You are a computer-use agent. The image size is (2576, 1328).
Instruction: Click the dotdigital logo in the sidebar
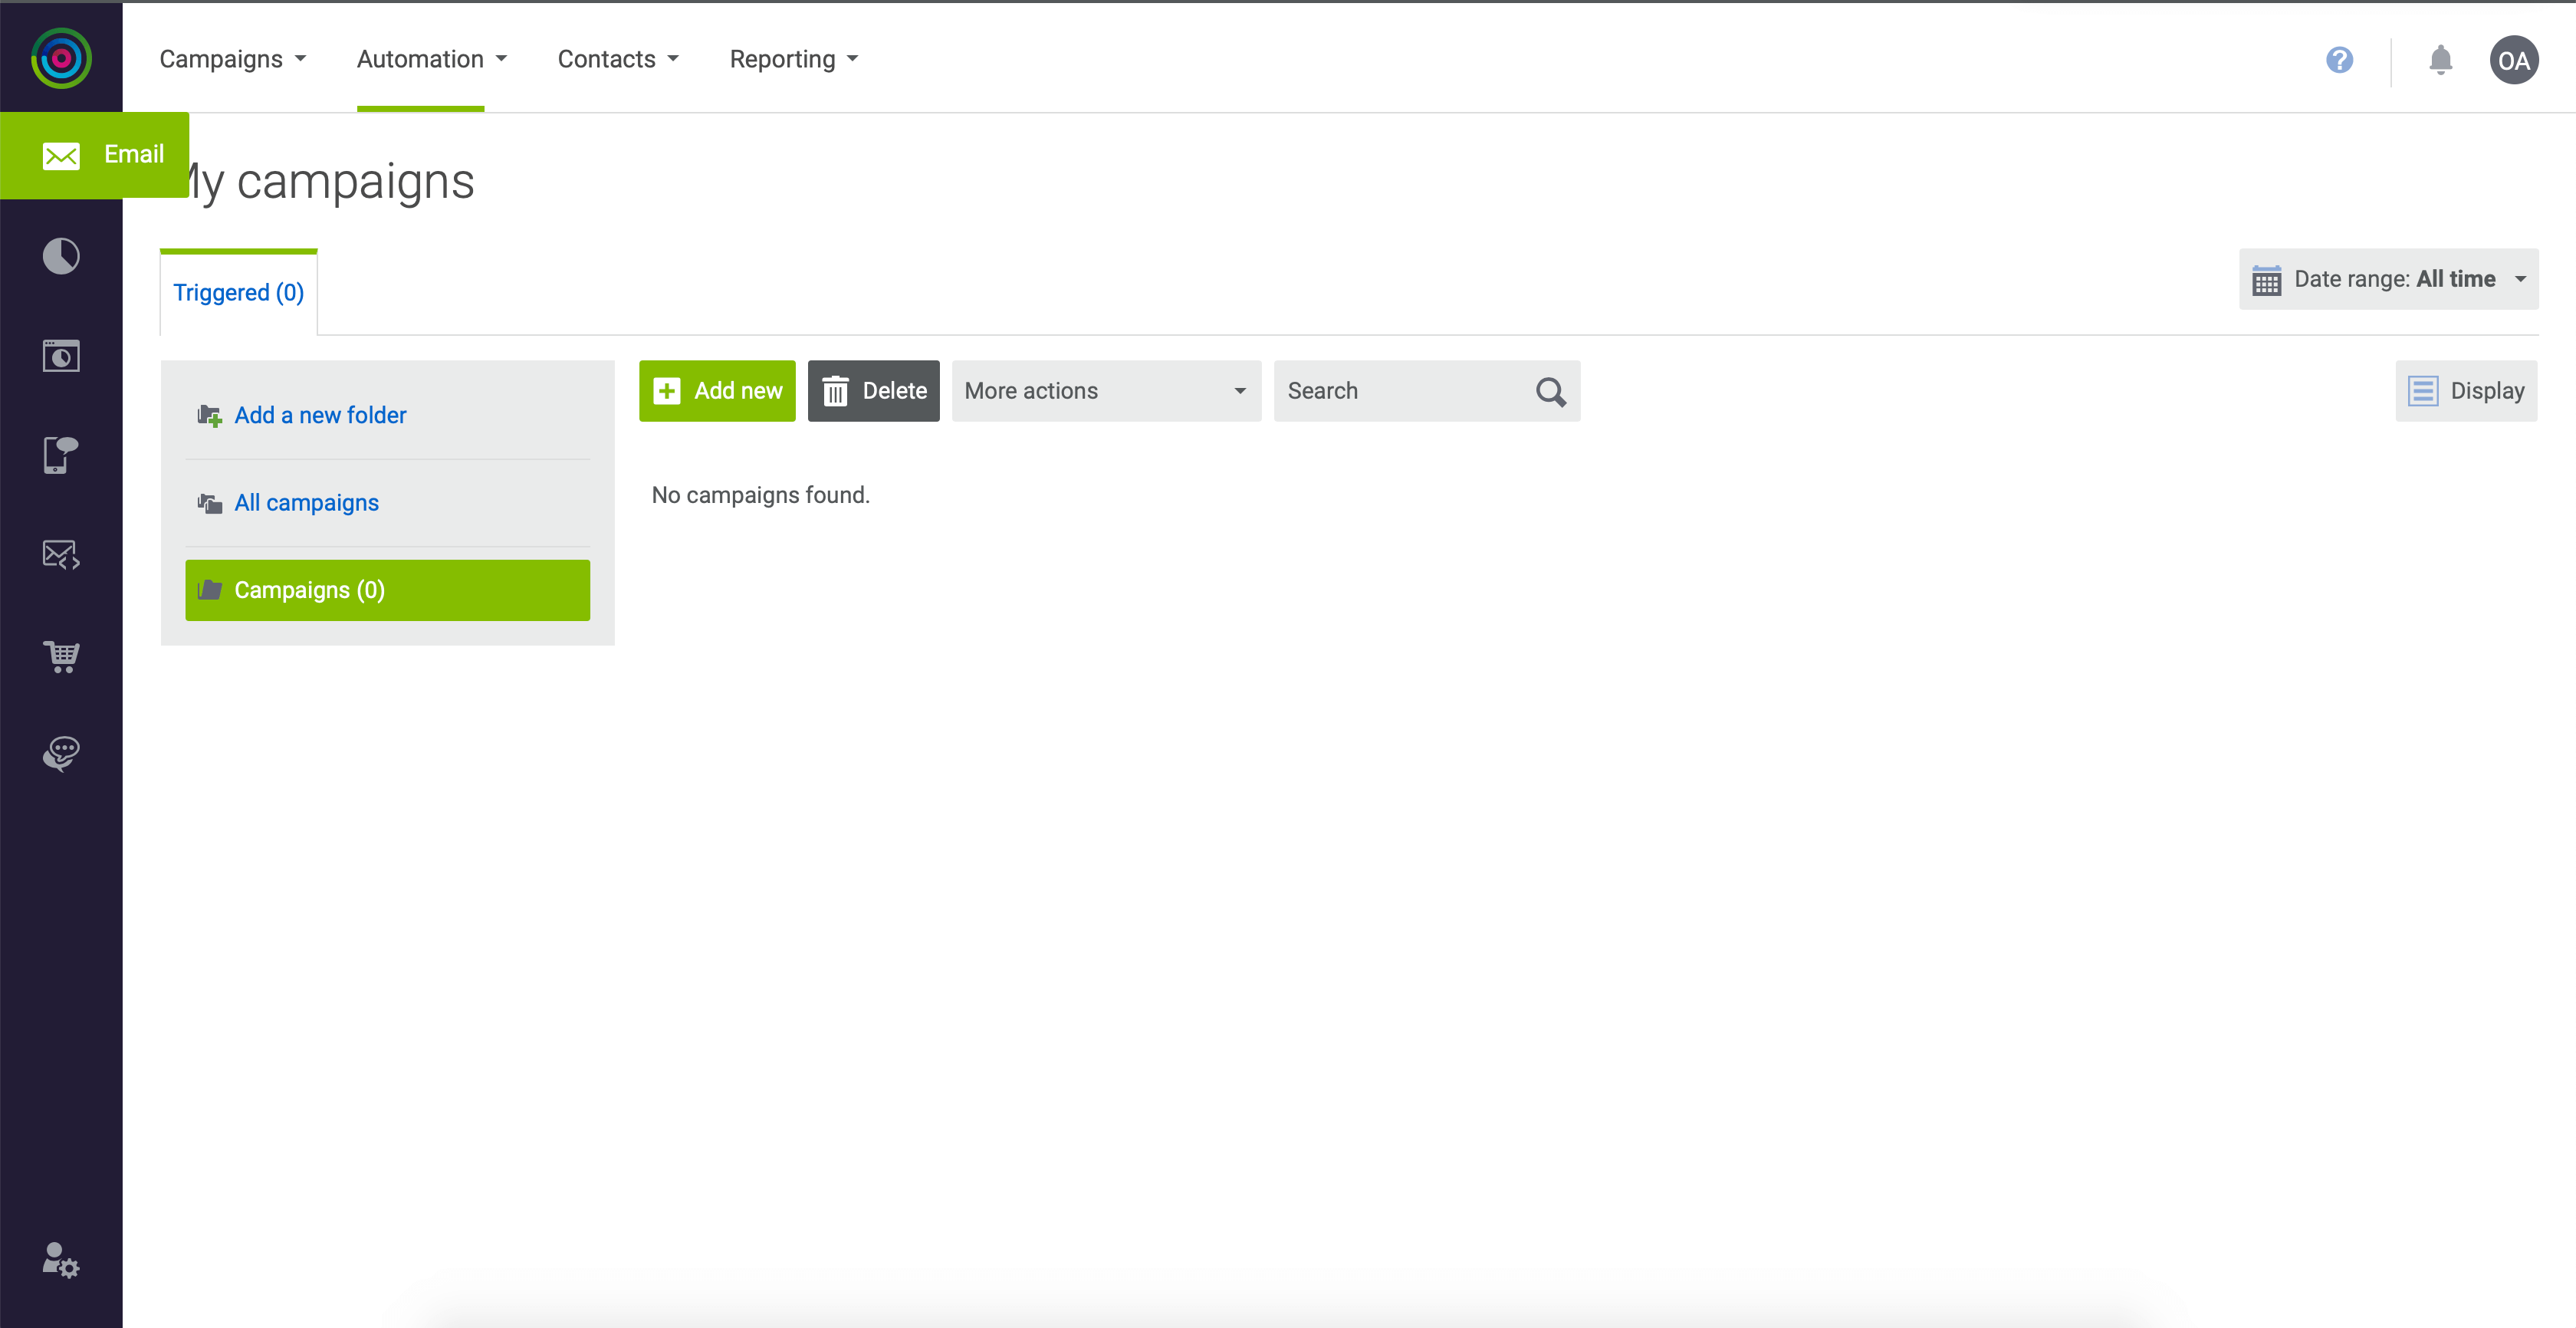tap(61, 58)
